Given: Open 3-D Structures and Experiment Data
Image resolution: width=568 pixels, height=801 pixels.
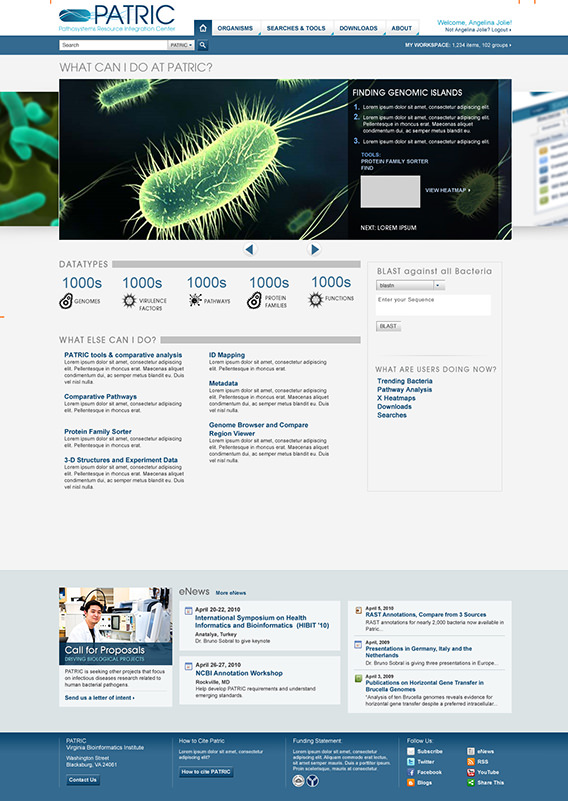Looking at the screenshot, I should pos(121,460).
